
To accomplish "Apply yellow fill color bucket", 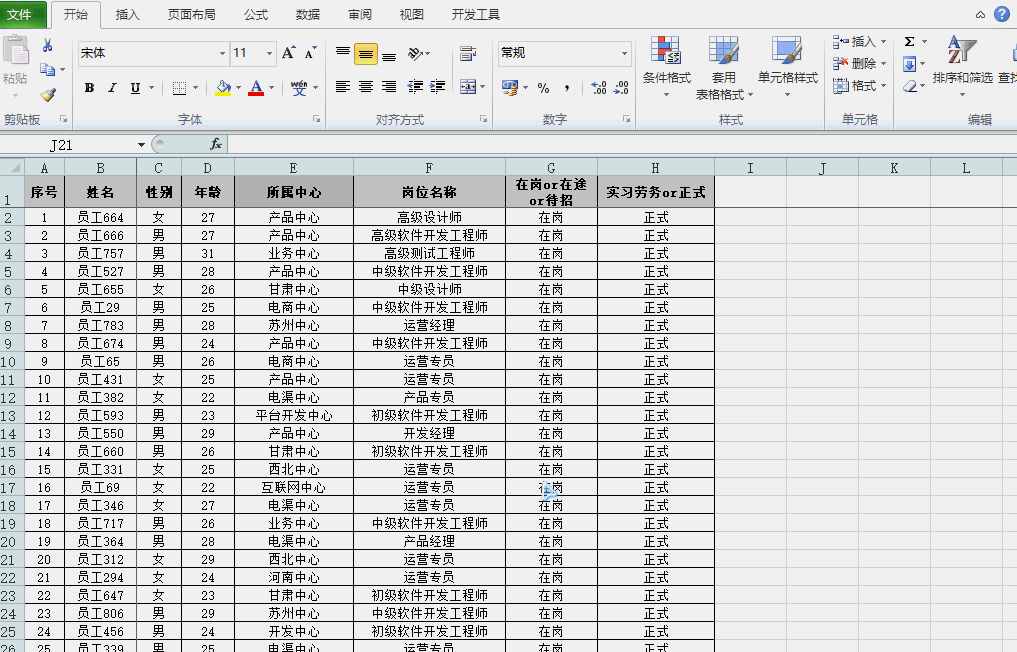I will 223,88.
